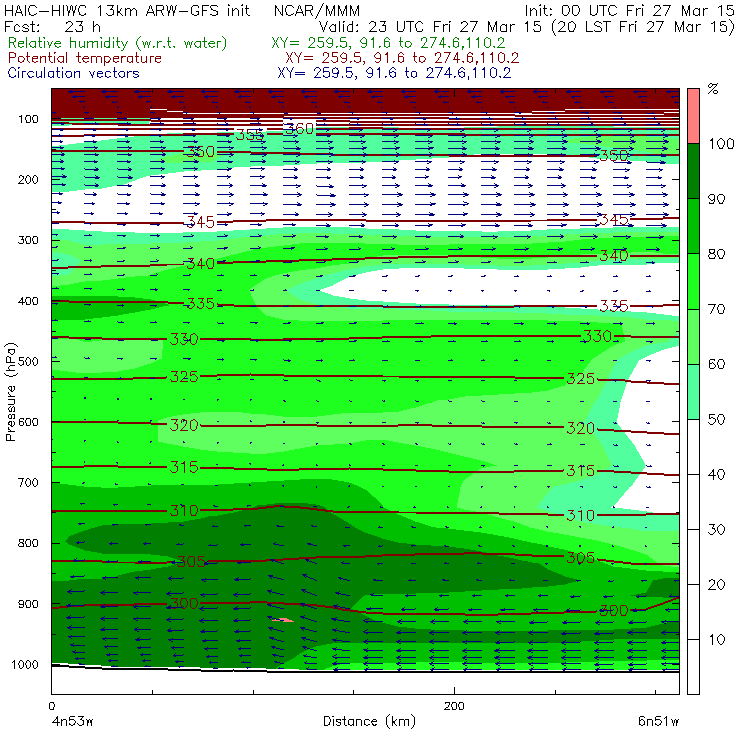Click "Init: 00 UTC Fri 27 Mar 15" text
The image size is (740, 740).
tap(629, 10)
